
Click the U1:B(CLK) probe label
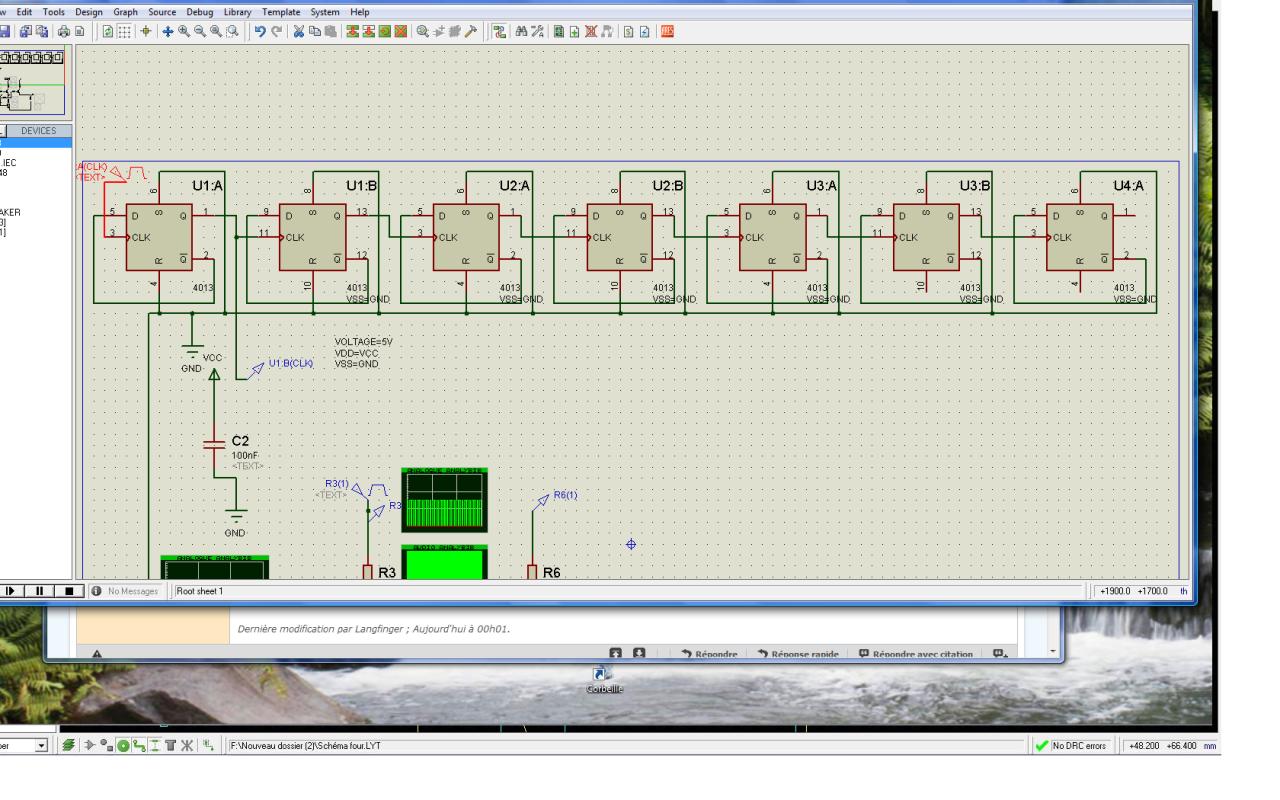pyautogui.click(x=290, y=363)
